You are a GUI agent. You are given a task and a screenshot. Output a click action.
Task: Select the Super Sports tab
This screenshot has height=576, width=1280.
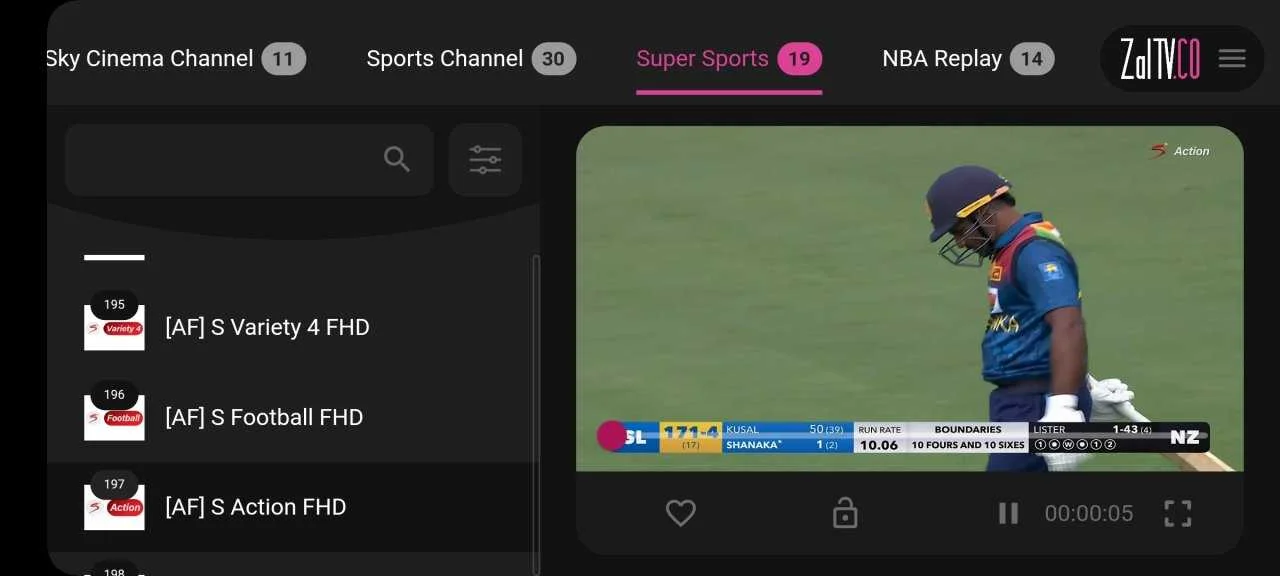click(729, 59)
